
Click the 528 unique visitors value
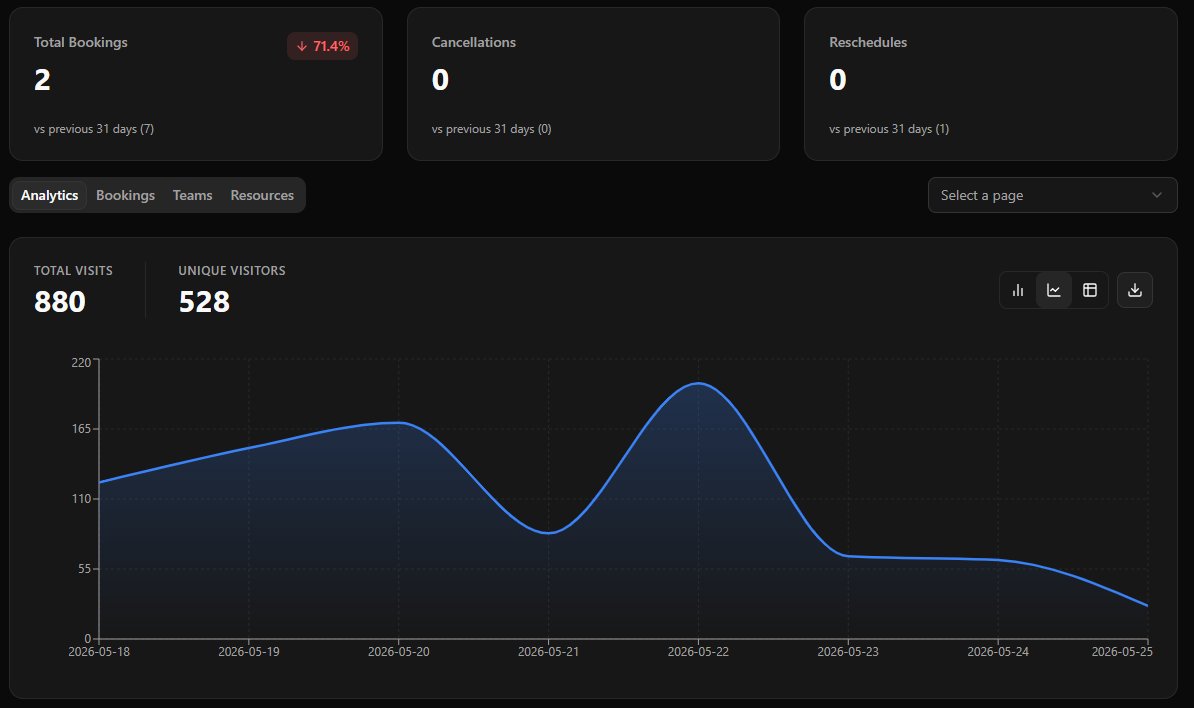tap(204, 302)
